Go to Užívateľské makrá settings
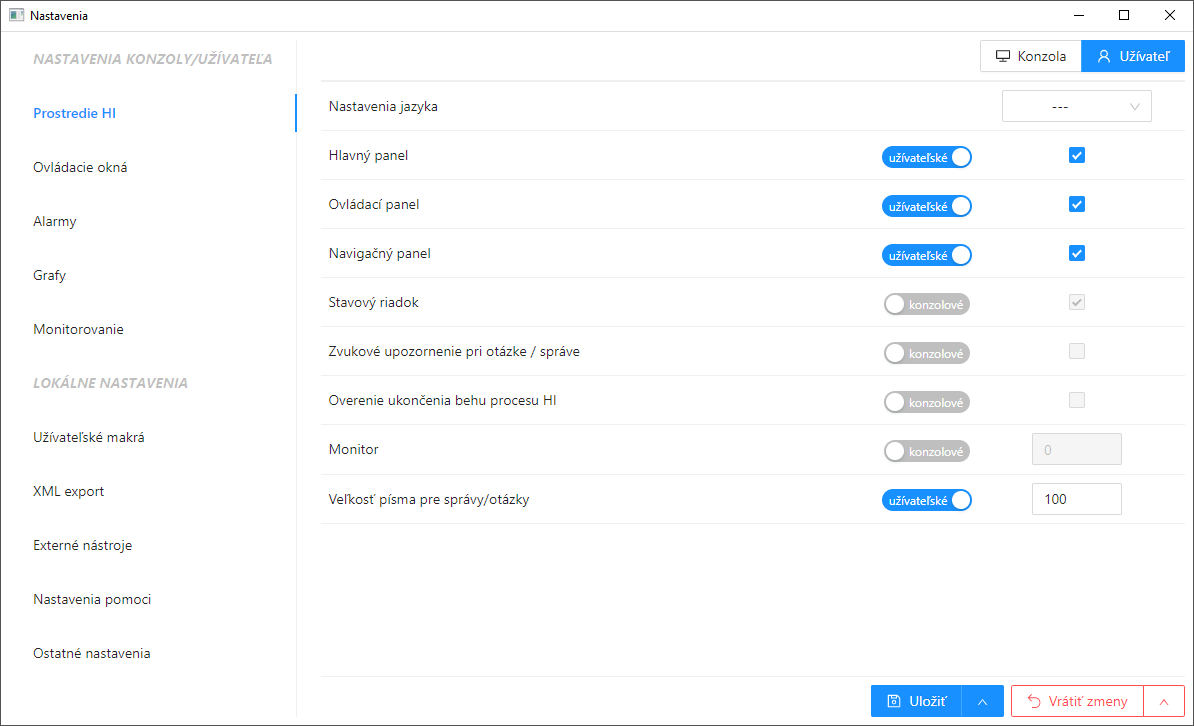The height and width of the screenshot is (726, 1194). (x=89, y=438)
